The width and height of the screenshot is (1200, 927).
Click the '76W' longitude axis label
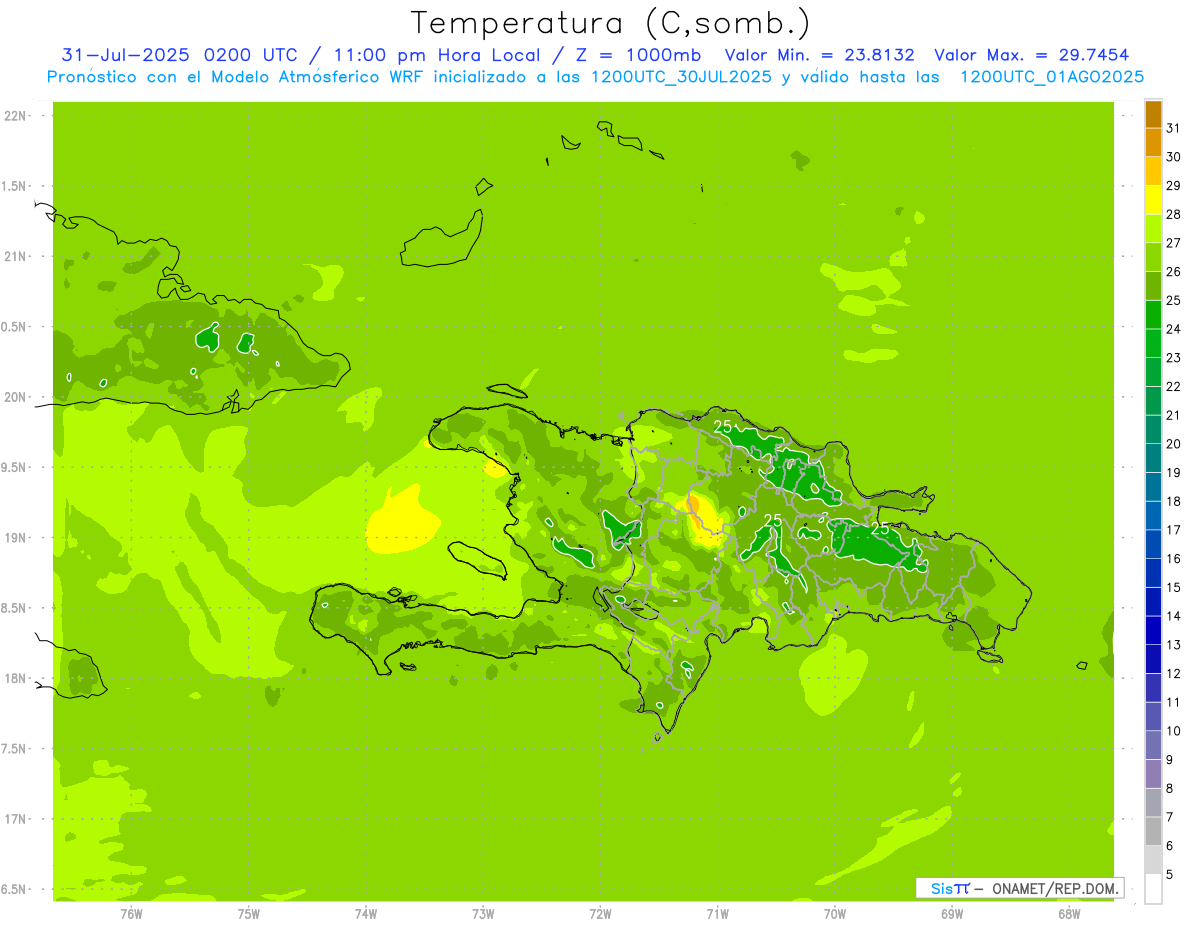click(x=131, y=913)
